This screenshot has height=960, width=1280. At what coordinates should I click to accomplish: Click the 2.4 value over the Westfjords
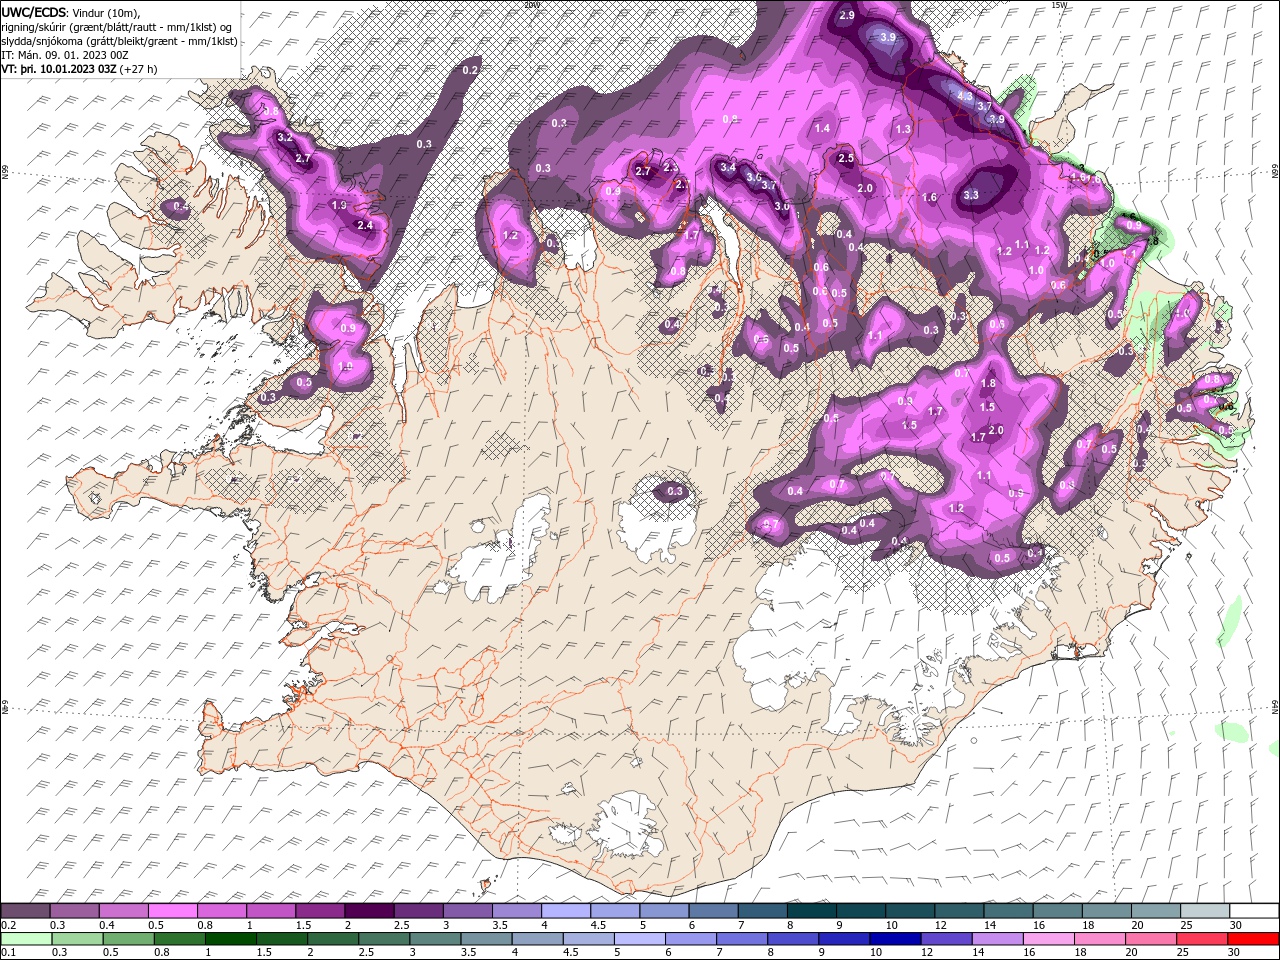365,225
